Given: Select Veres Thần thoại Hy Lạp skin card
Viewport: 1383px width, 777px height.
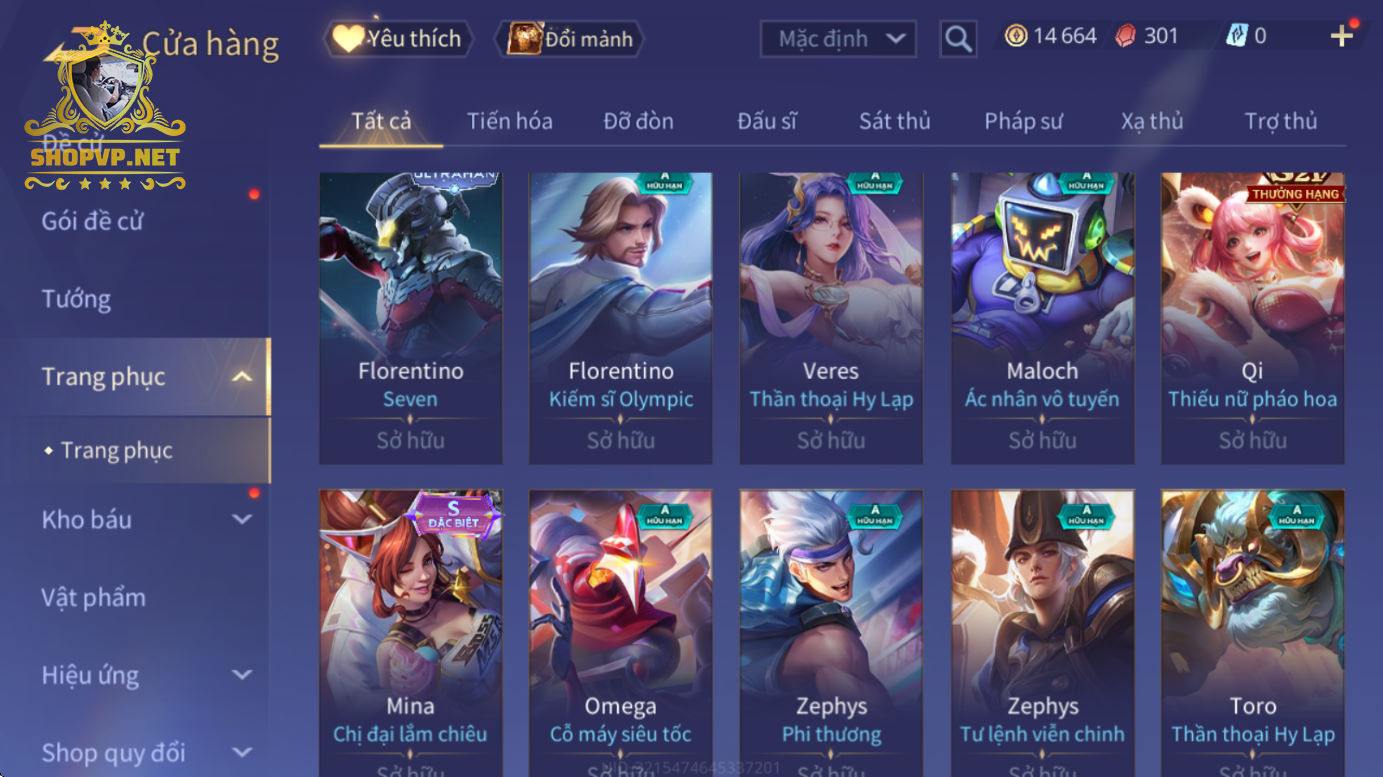Looking at the screenshot, I should (831, 318).
